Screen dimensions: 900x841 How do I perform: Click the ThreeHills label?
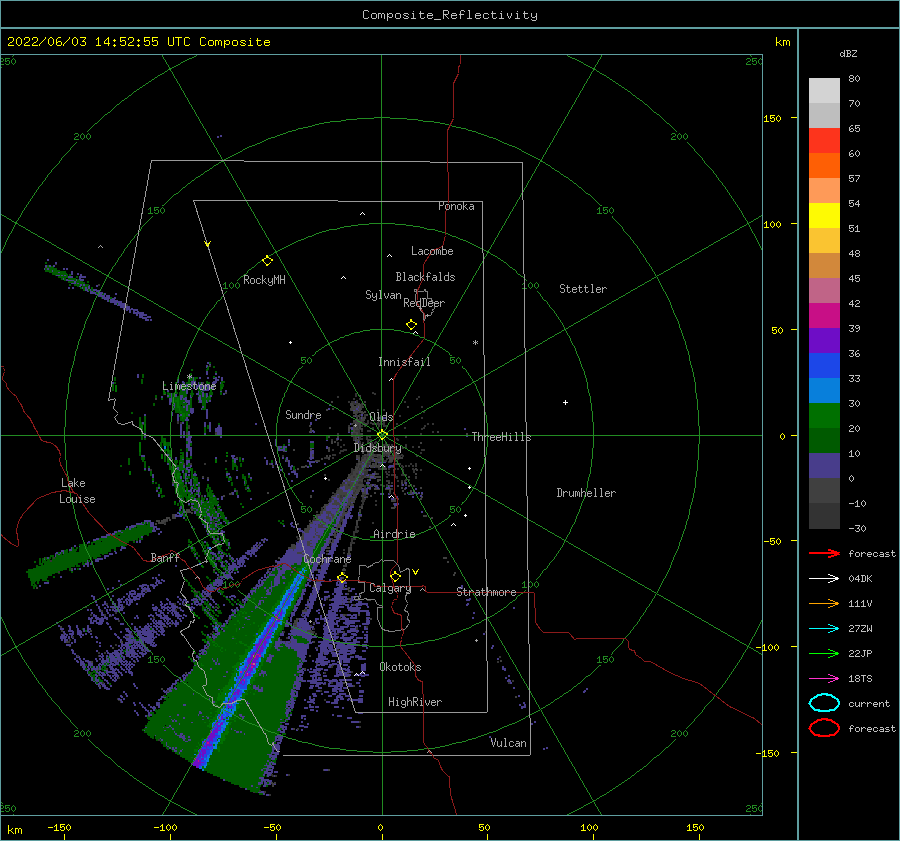501,437
